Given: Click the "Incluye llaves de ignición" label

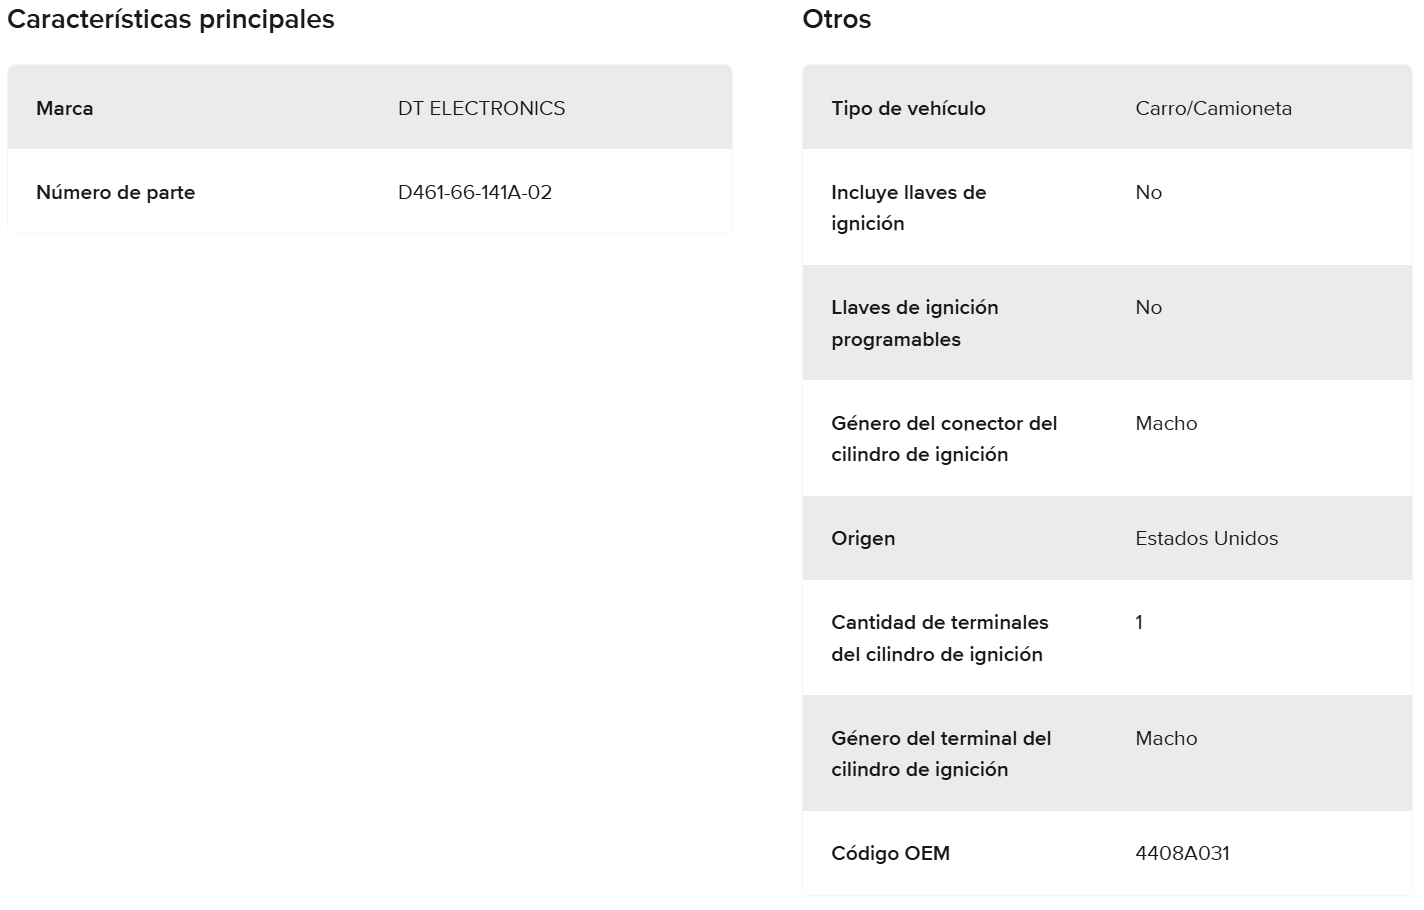Looking at the screenshot, I should [x=908, y=207].
